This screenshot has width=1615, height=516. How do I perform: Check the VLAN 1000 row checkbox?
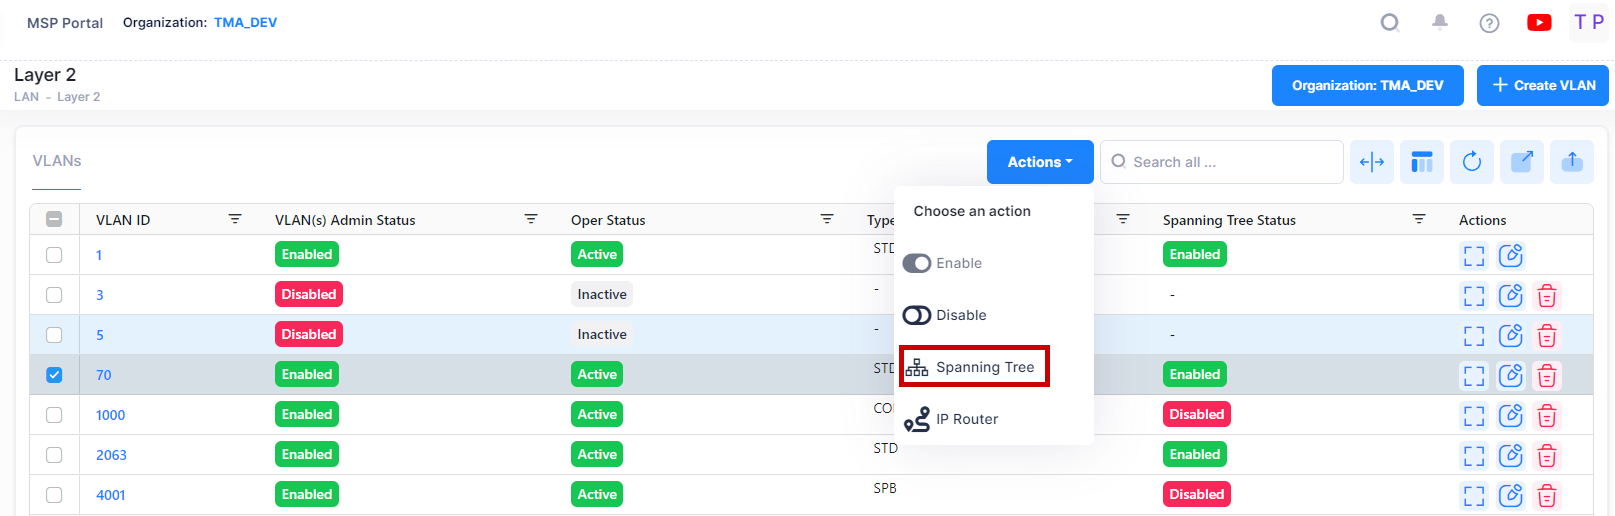(x=54, y=415)
